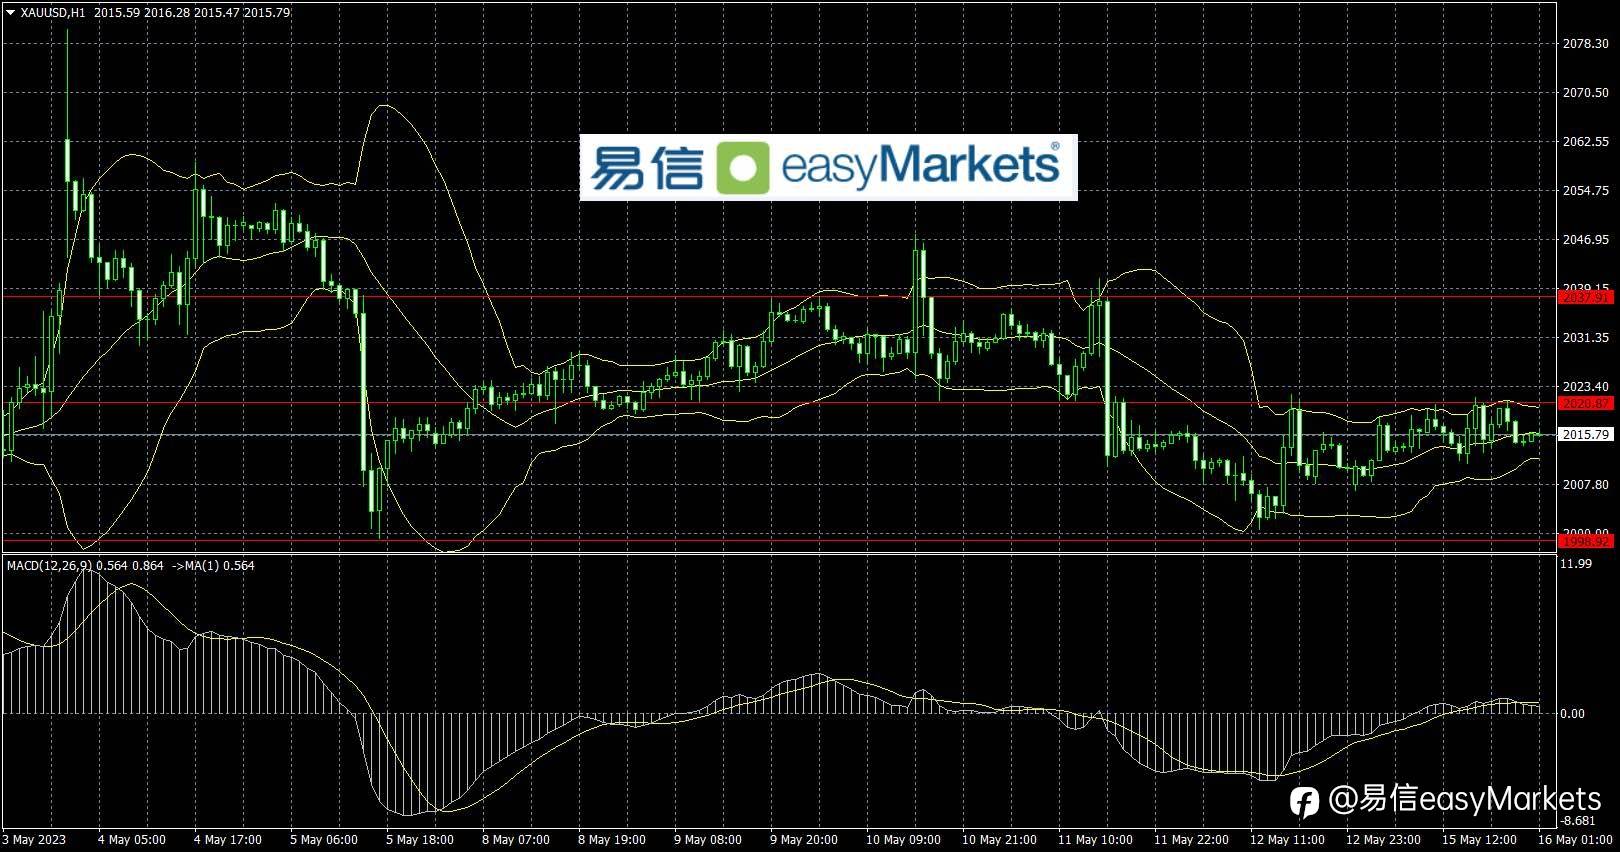Click the OHLC value 2016.28 in the header
Screen dimensions: 1620x852
(165, 13)
